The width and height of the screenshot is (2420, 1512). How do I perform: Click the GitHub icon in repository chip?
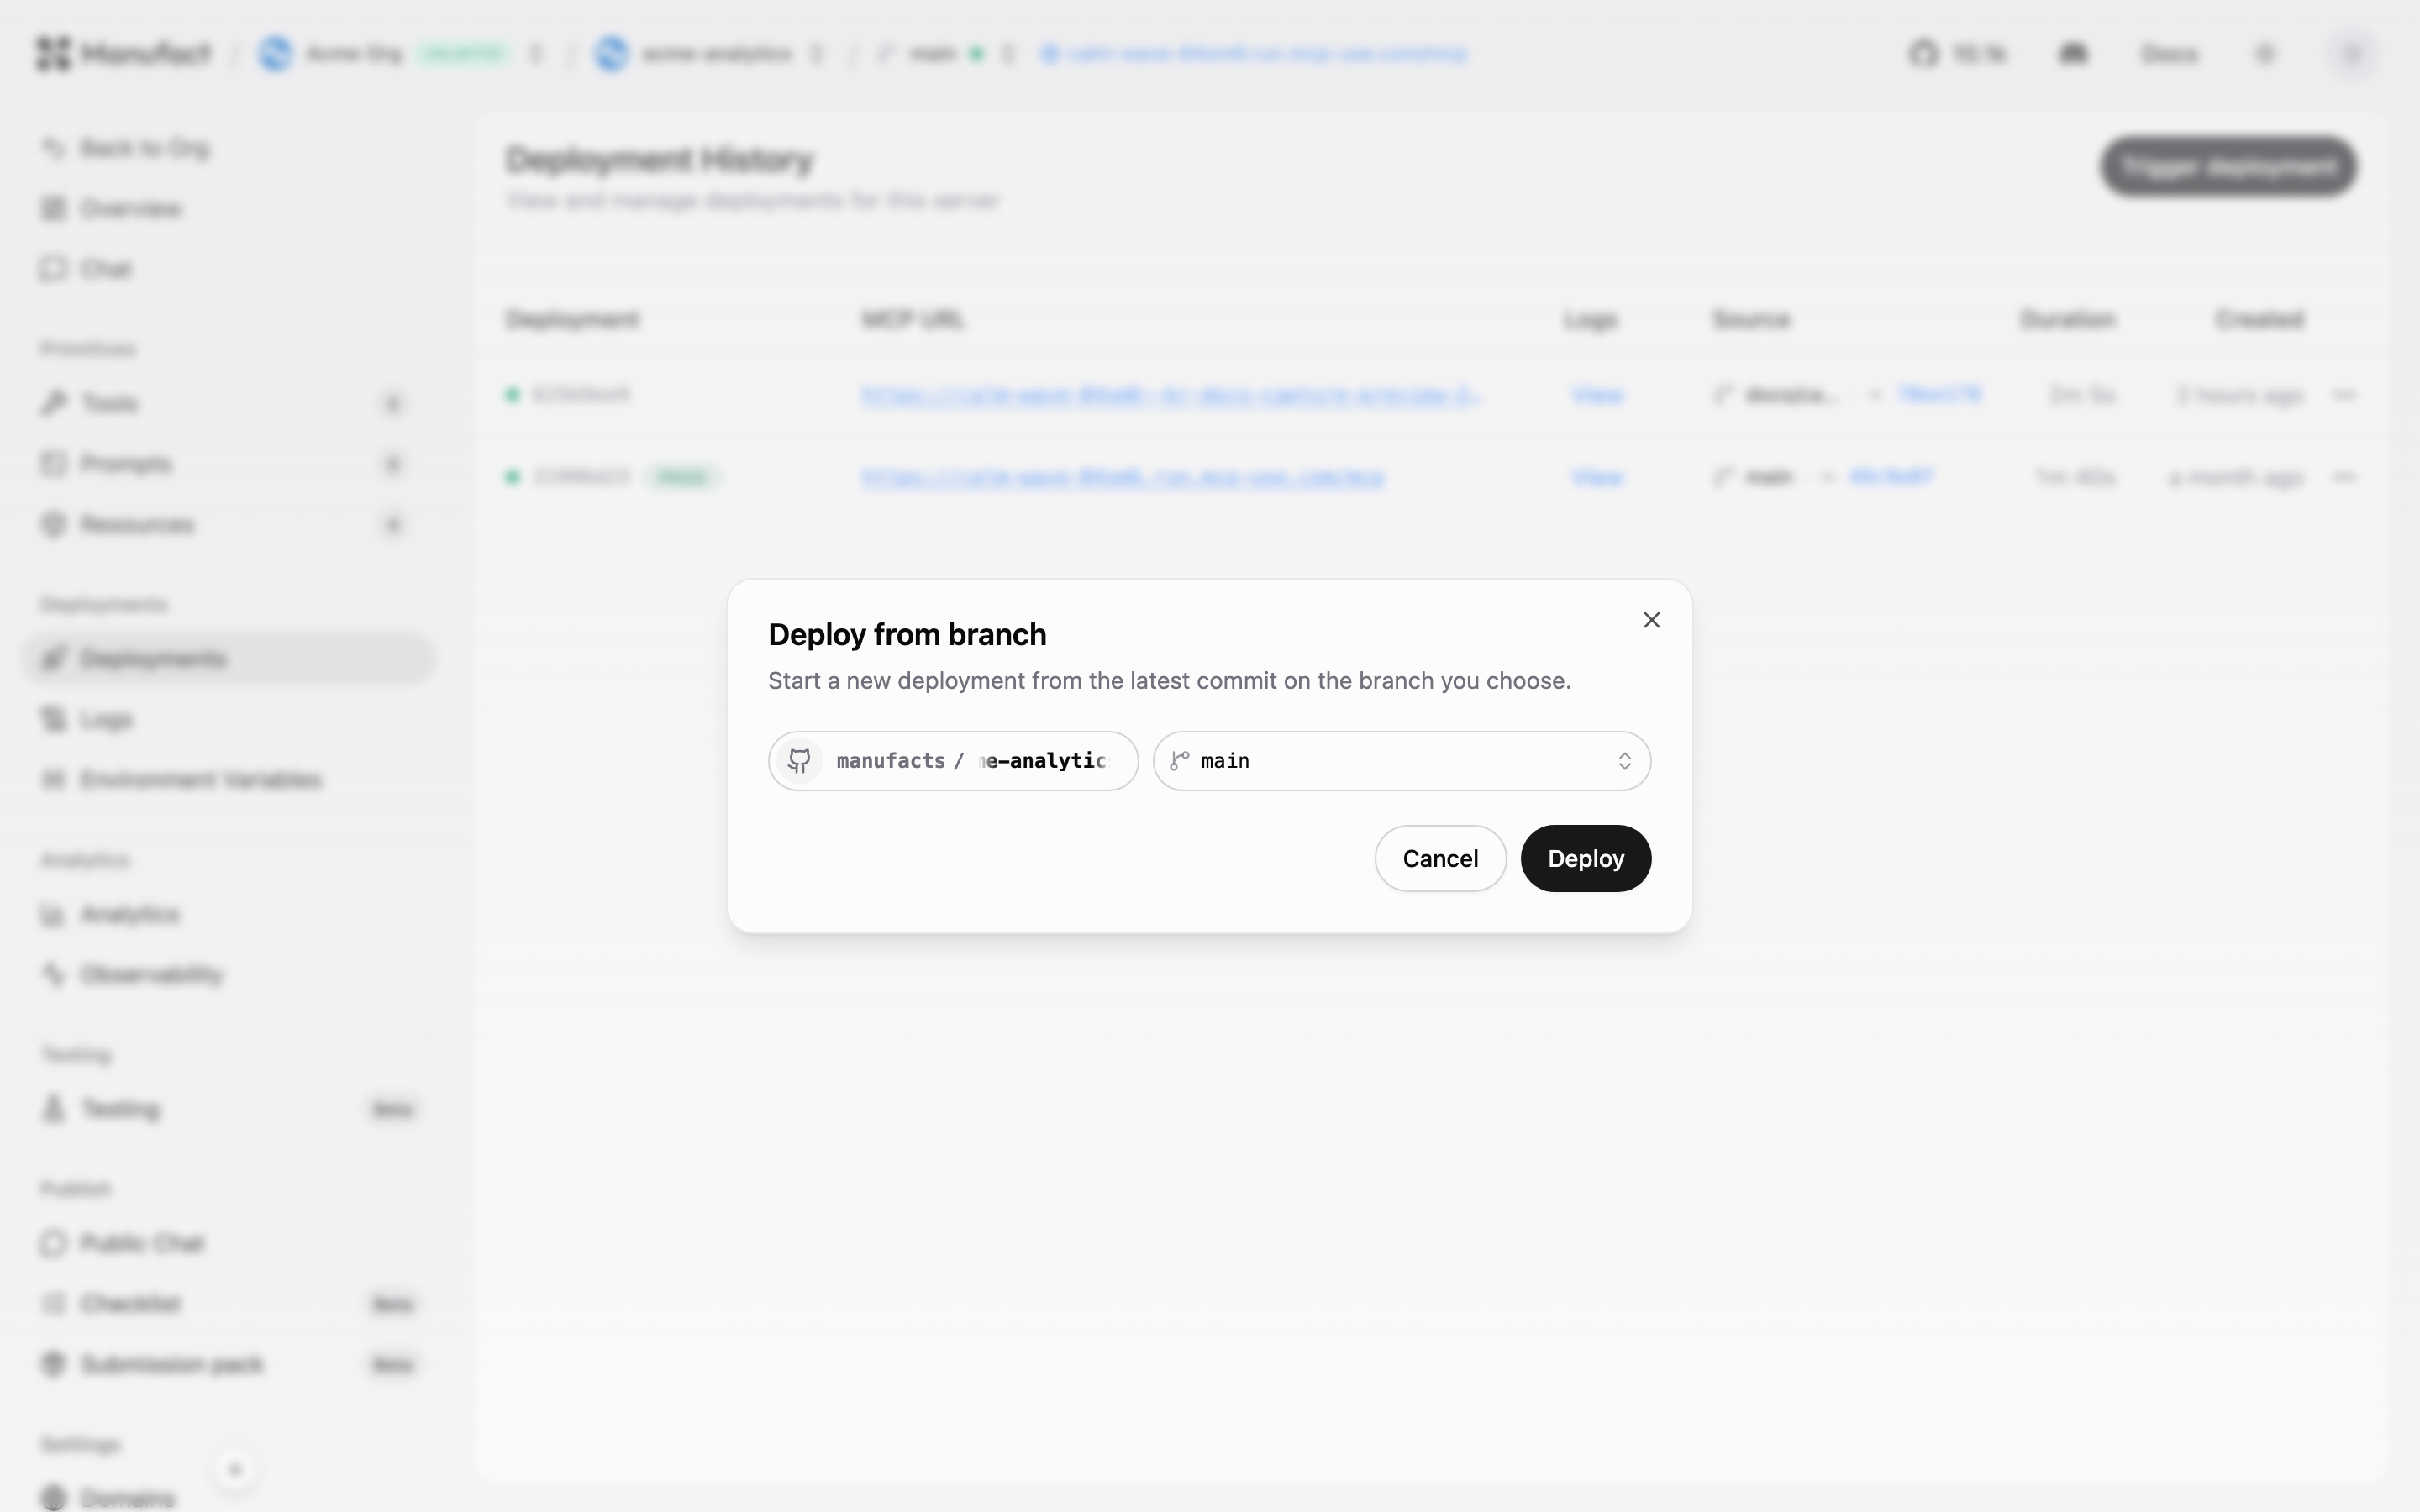pyautogui.click(x=799, y=761)
